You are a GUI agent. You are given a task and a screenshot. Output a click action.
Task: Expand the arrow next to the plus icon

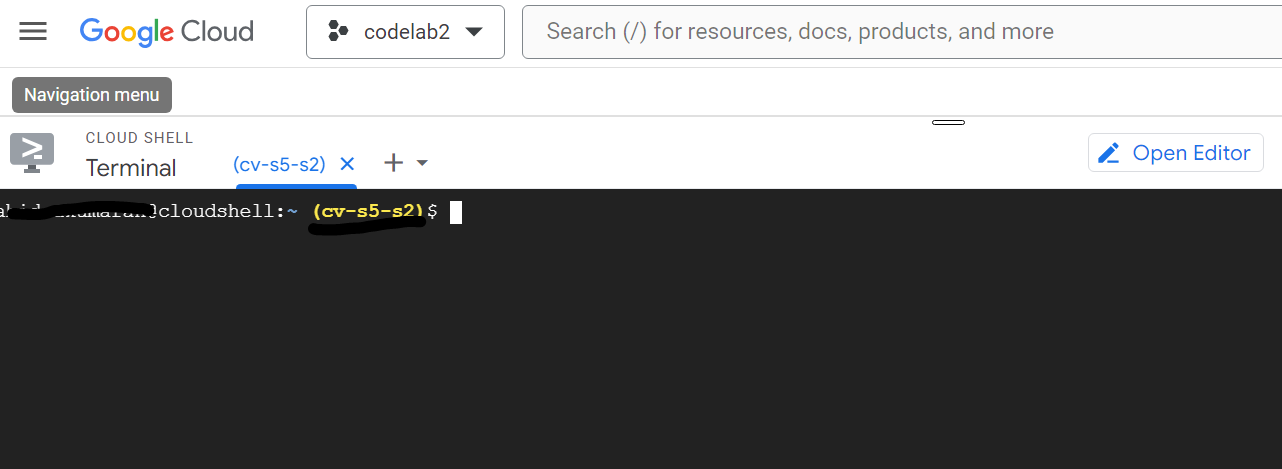422,163
